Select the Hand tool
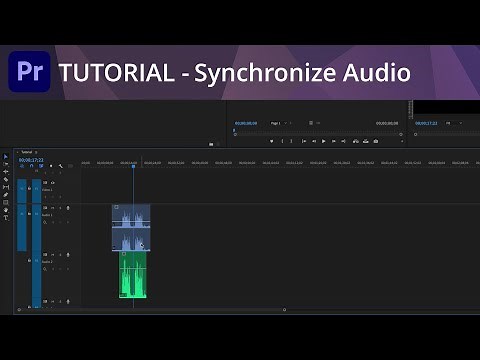480x360 pixels. [x=6, y=210]
